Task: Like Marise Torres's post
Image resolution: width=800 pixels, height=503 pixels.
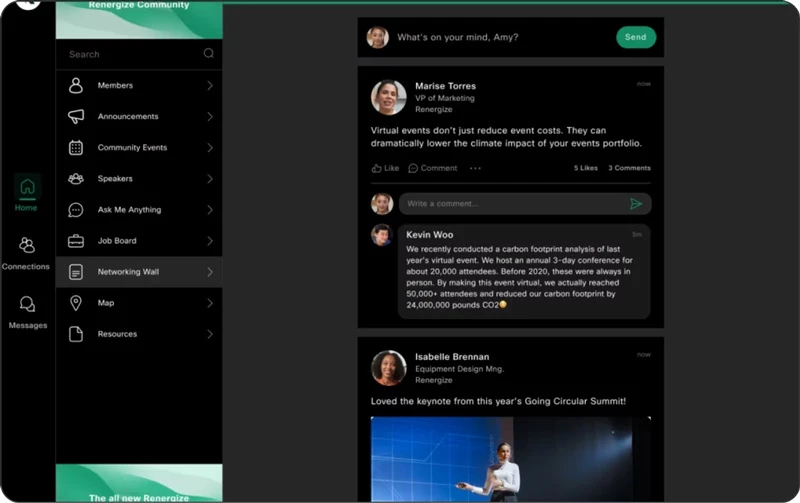Action: pyautogui.click(x=385, y=168)
